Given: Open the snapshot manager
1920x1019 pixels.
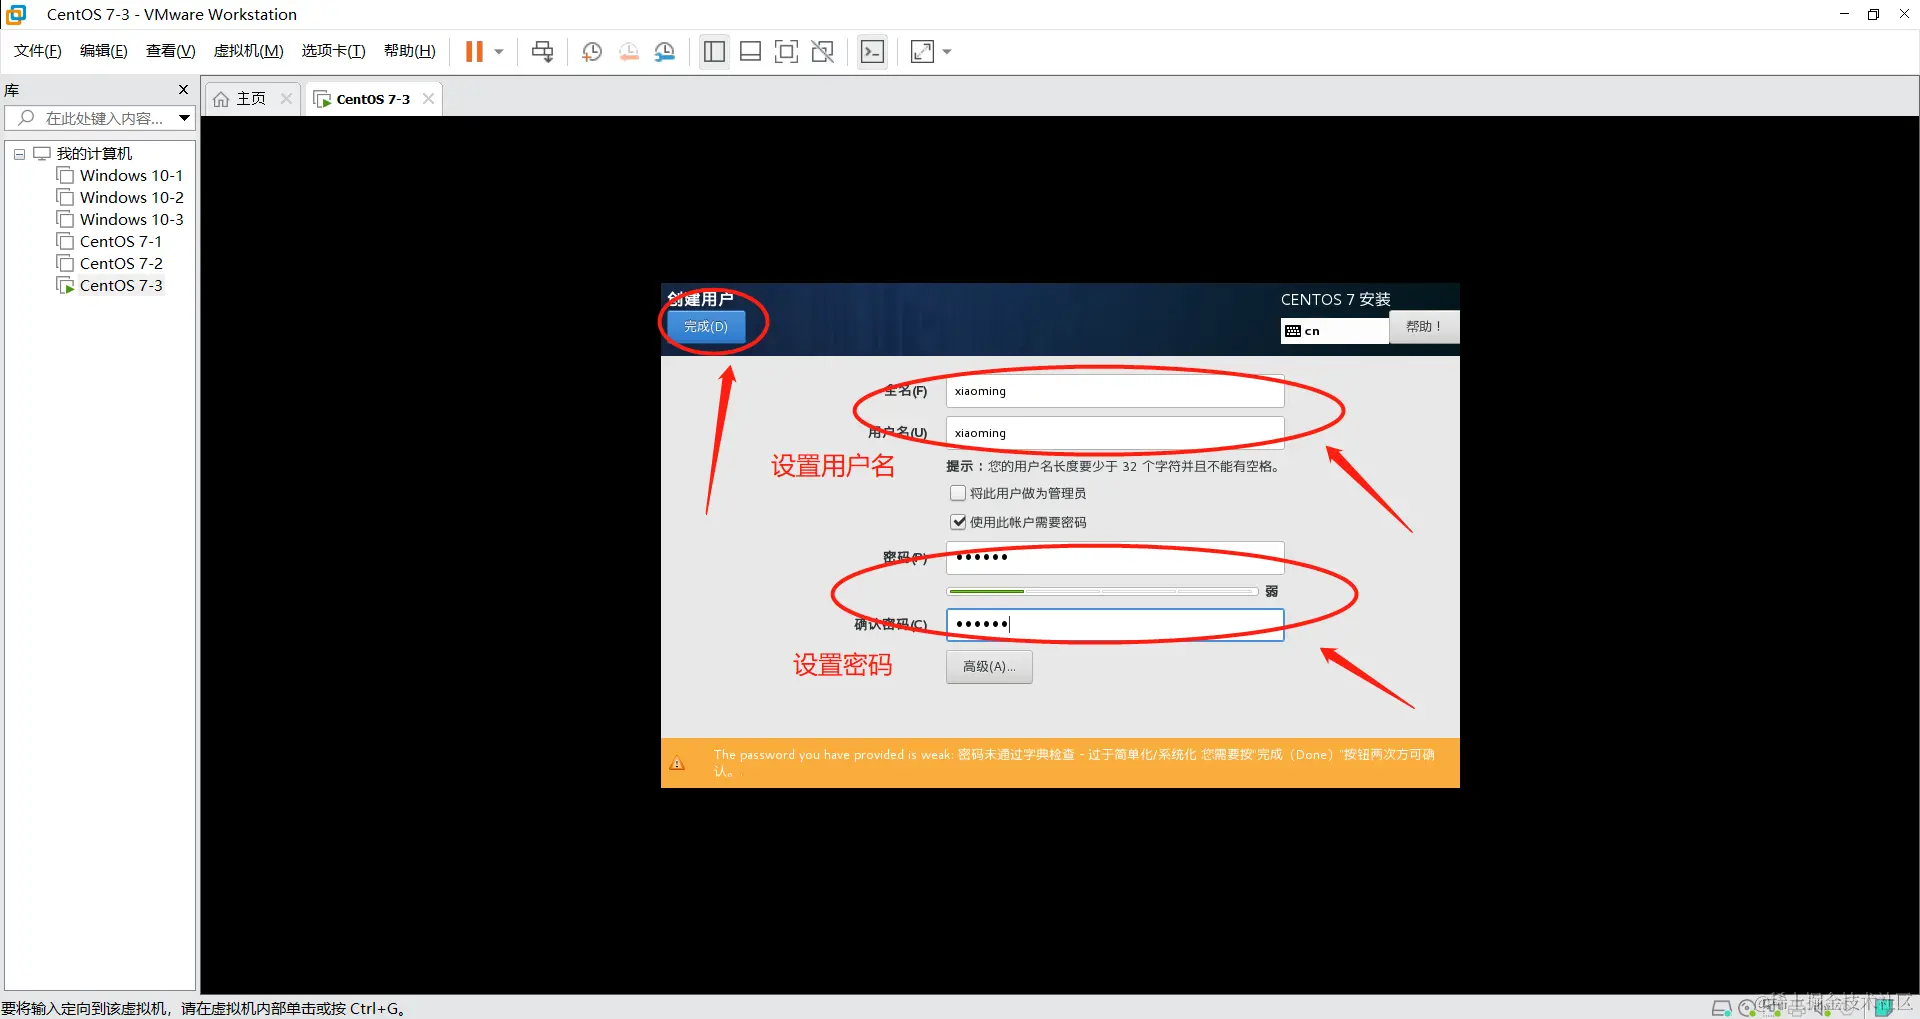Looking at the screenshot, I should [x=665, y=52].
